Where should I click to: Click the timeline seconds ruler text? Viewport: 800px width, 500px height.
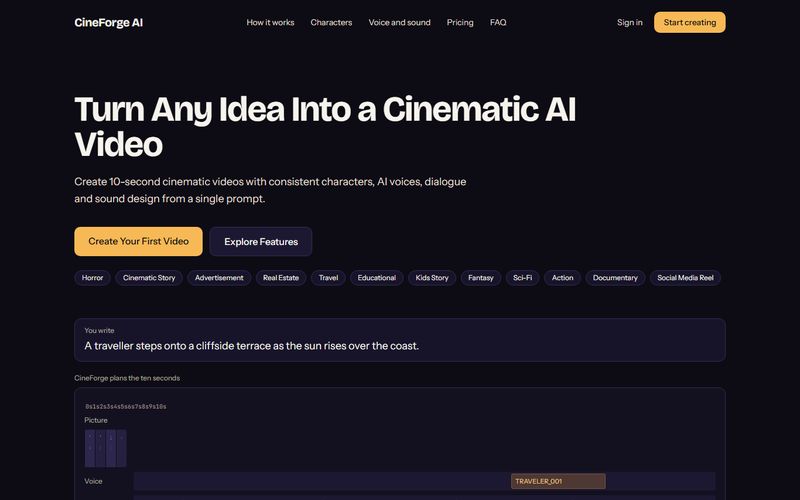click(x=126, y=407)
